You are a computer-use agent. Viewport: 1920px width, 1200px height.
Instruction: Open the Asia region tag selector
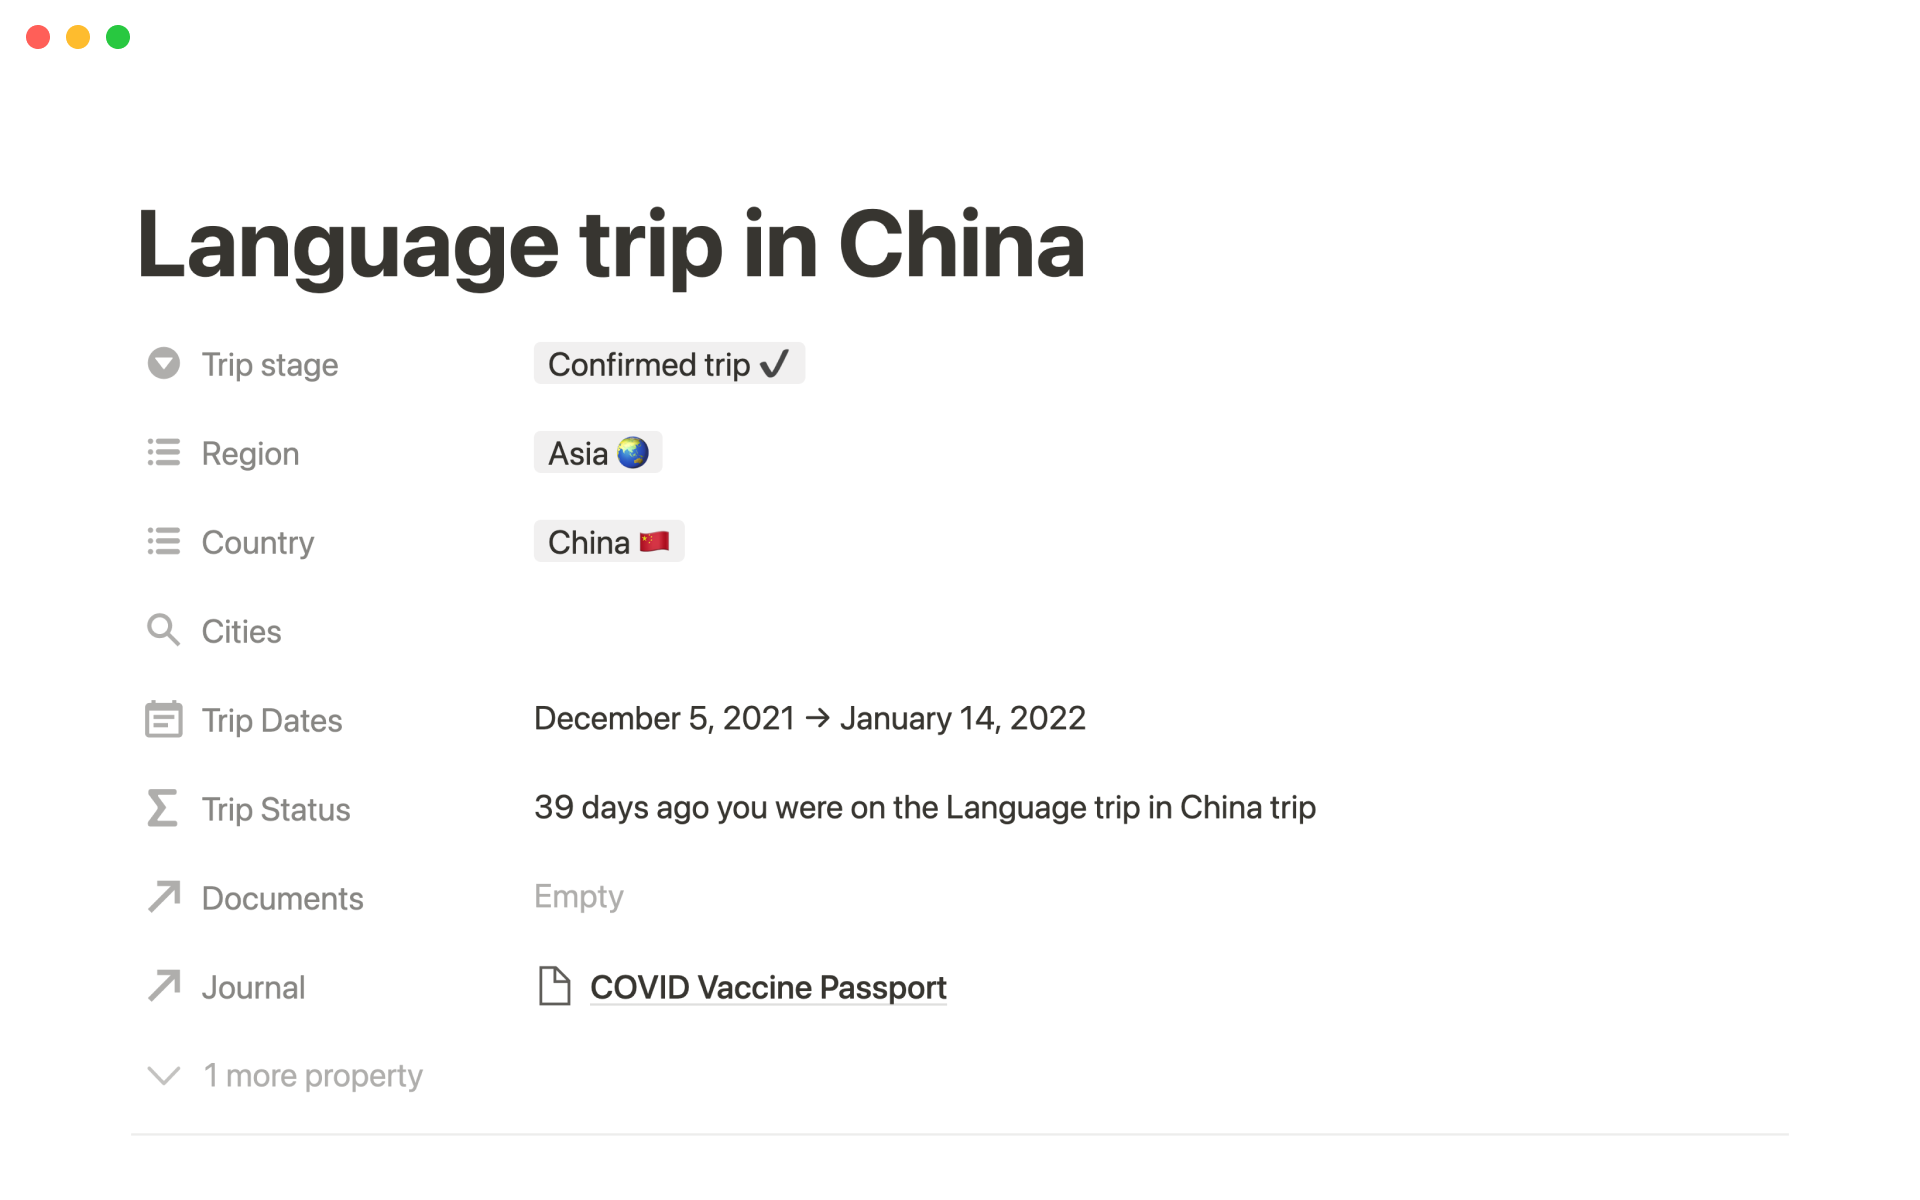pyautogui.click(x=598, y=453)
